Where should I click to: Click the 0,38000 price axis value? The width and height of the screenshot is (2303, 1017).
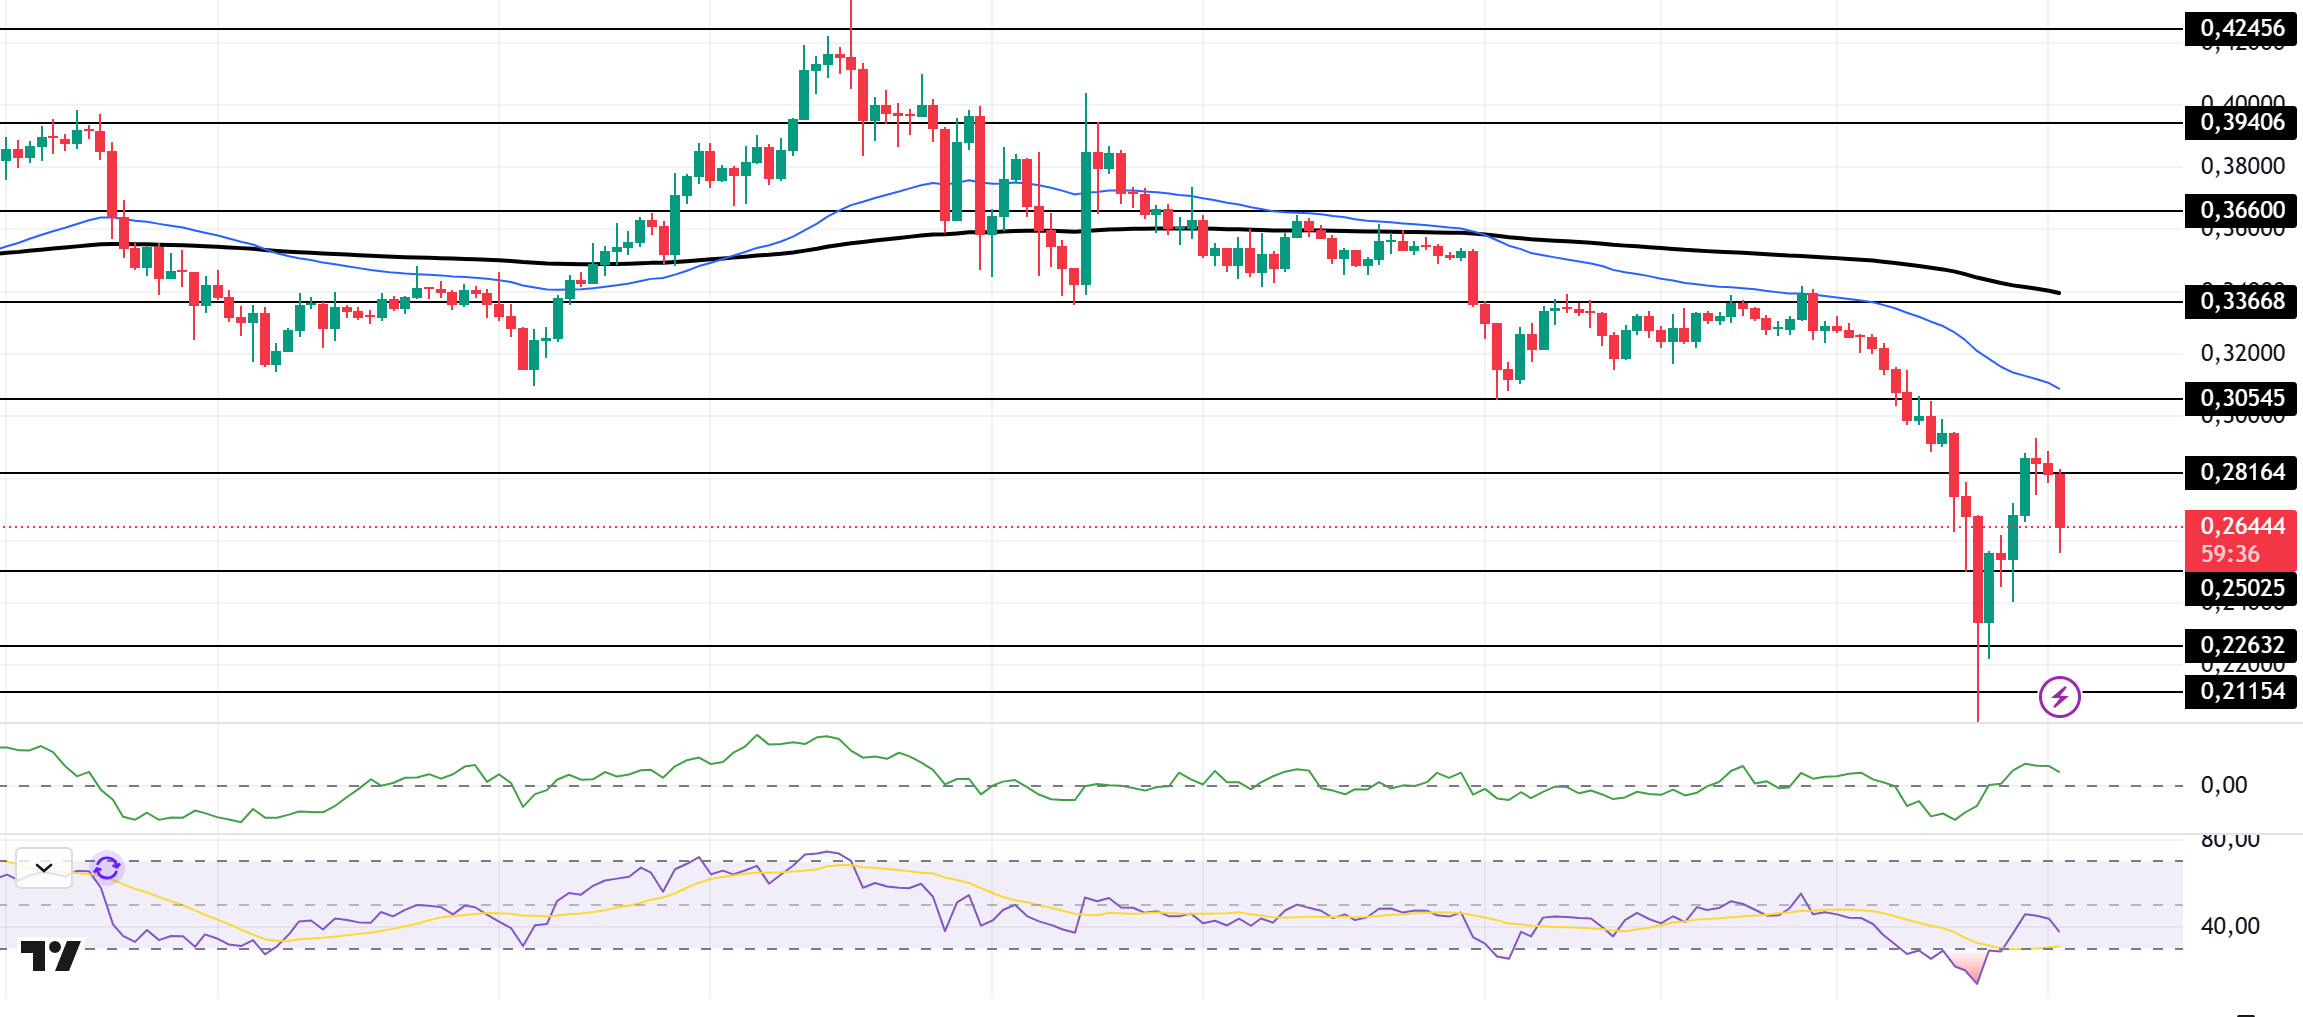point(2242,166)
